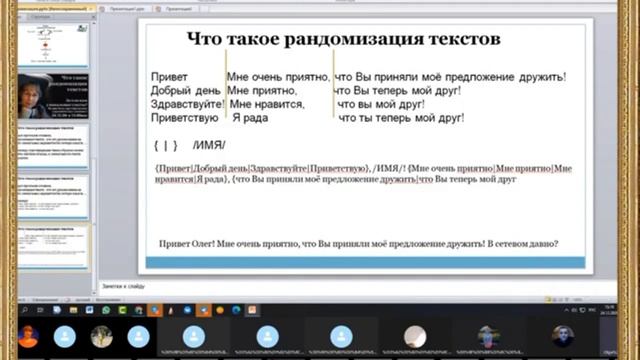Click the slide title 'Что такое рандомизация текстов'
Screen dimensions: 640x360
(343, 39)
